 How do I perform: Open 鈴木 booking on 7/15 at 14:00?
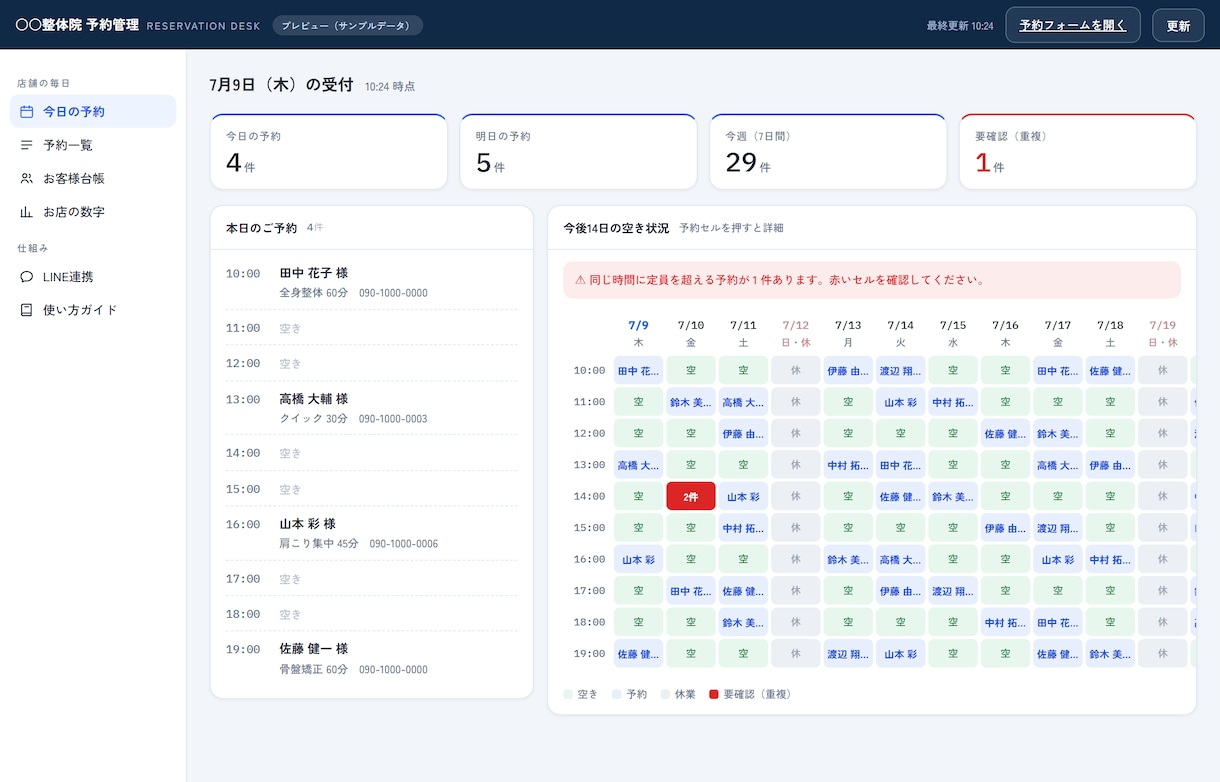[x=953, y=496]
